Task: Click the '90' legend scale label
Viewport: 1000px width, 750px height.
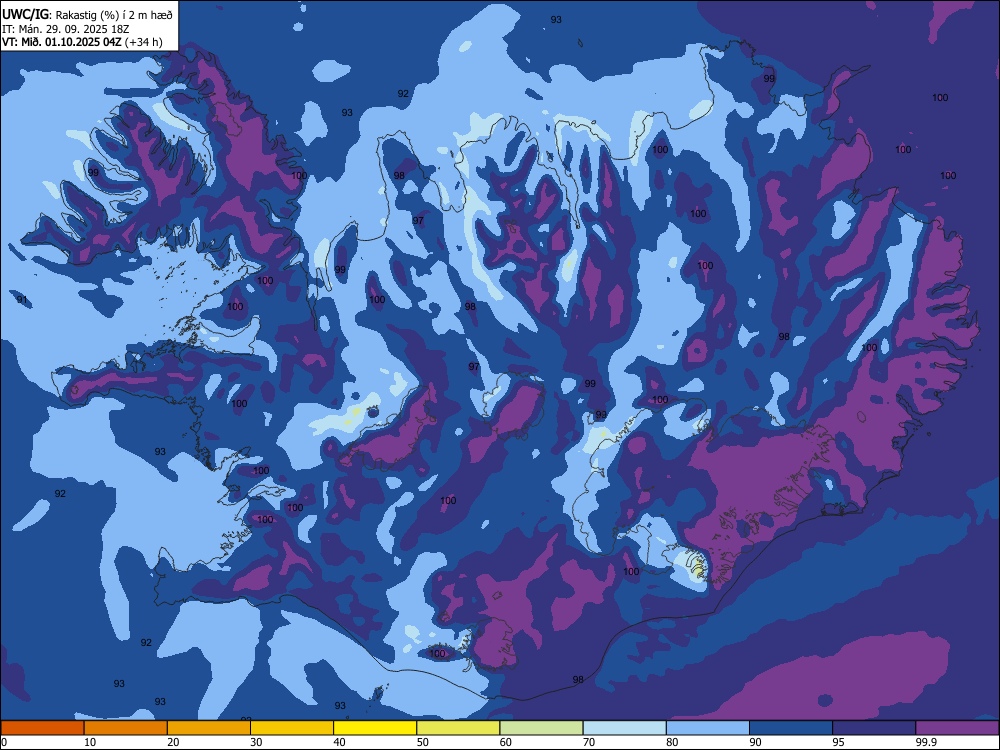Action: pyautogui.click(x=755, y=742)
